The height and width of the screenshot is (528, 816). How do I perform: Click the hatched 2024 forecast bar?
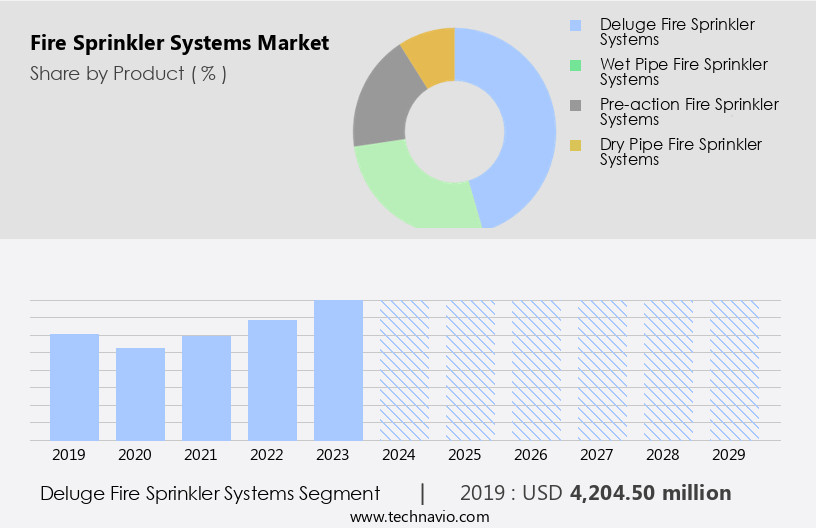pos(404,370)
